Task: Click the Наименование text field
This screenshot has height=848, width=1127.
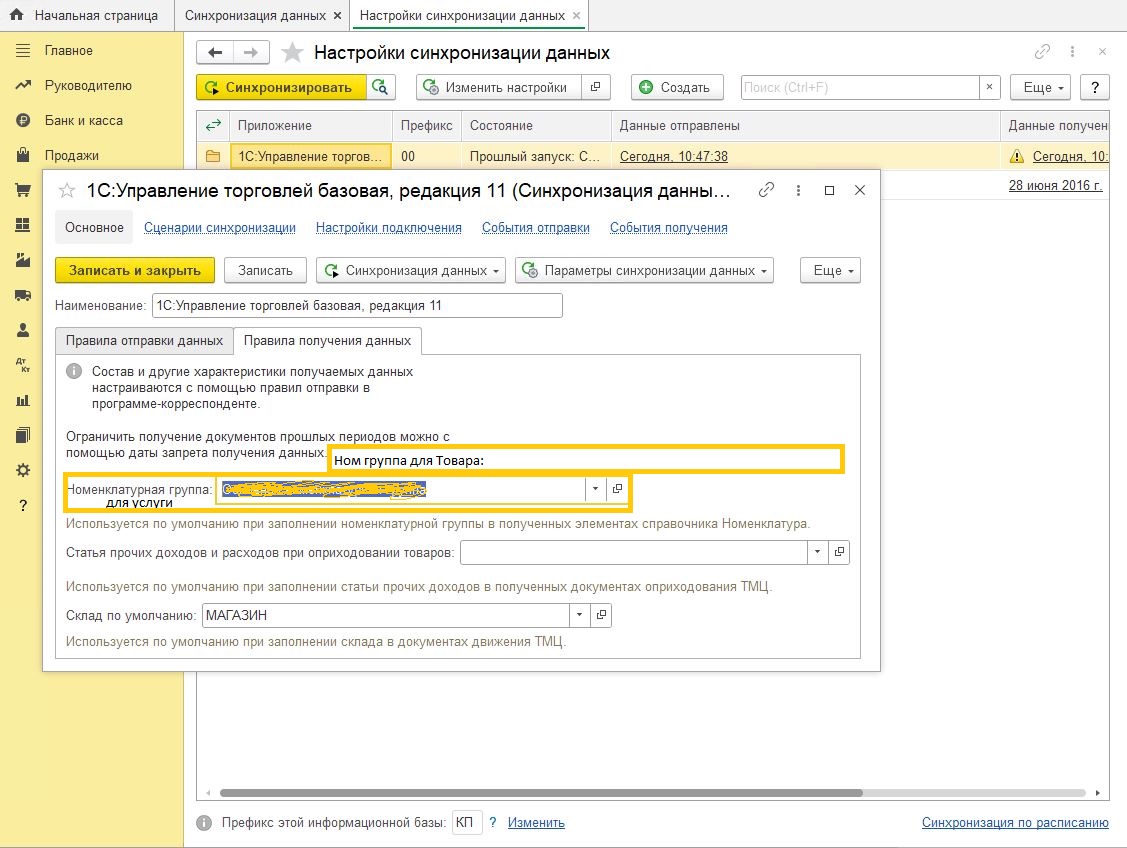Action: click(356, 305)
